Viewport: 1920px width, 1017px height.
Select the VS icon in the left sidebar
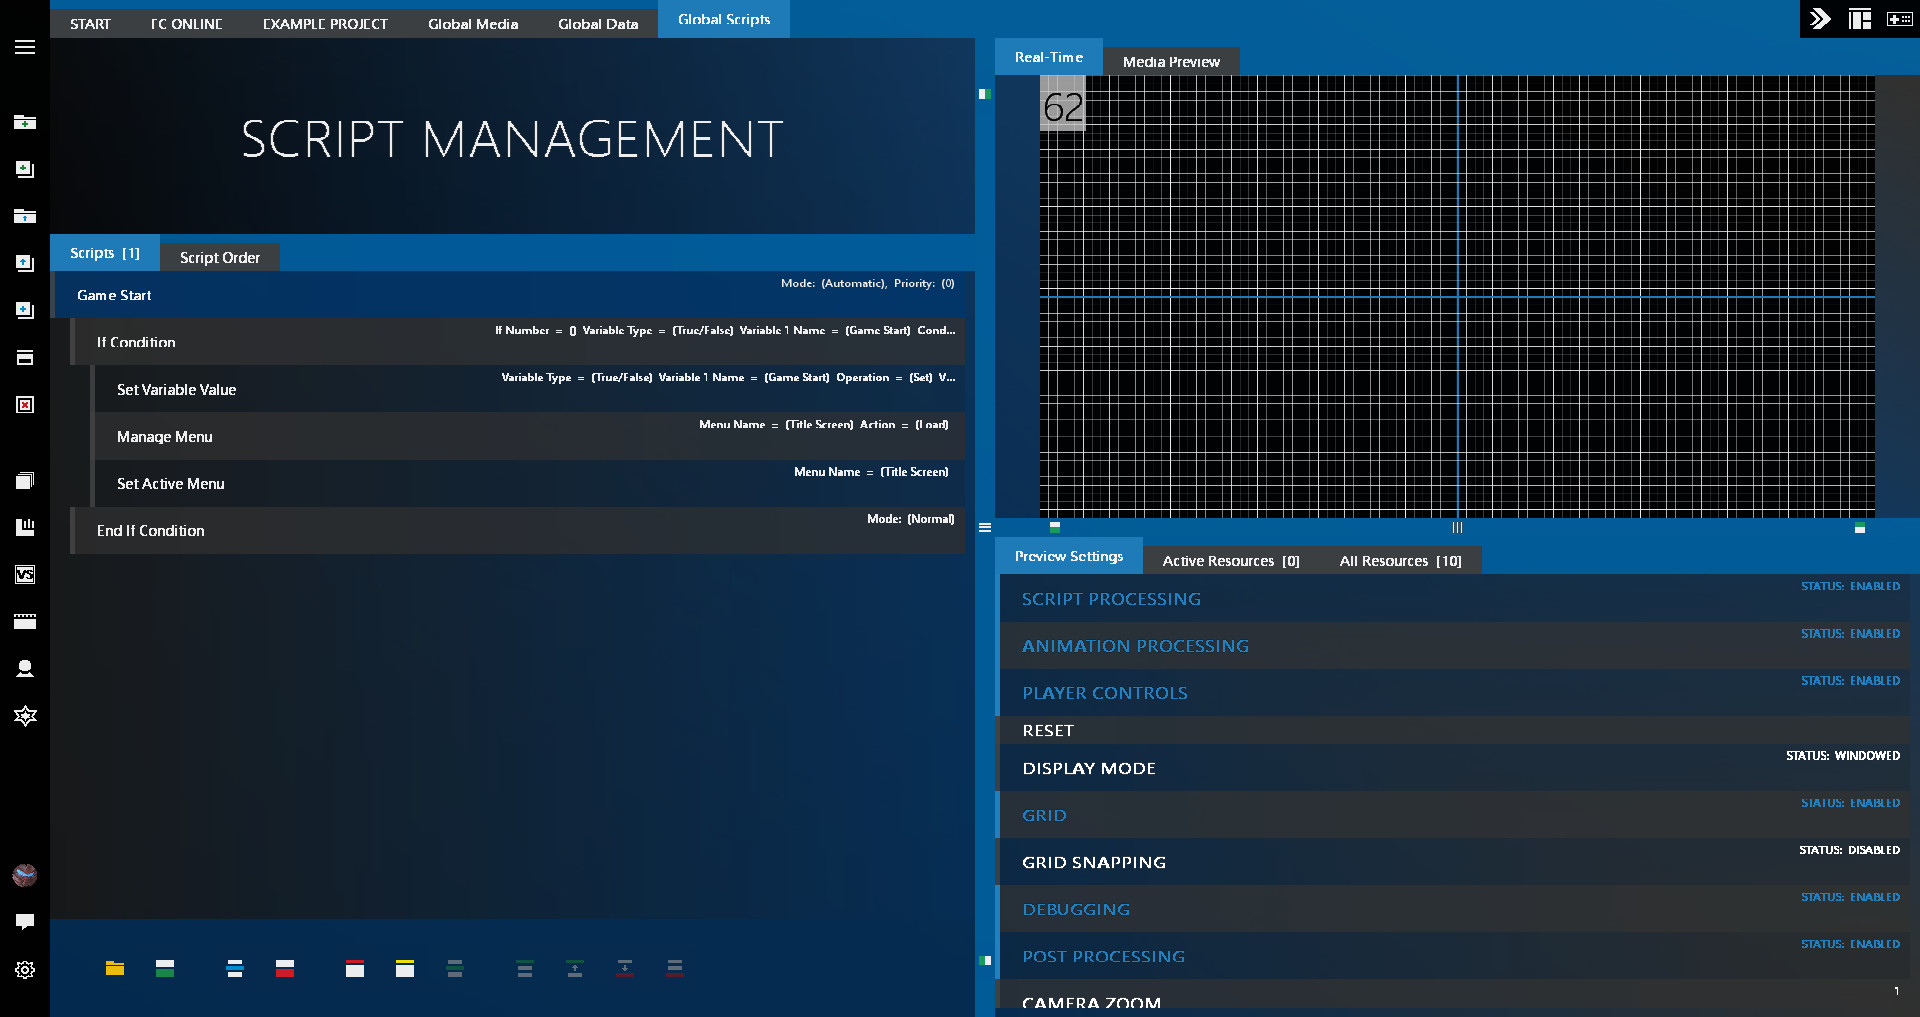point(25,574)
